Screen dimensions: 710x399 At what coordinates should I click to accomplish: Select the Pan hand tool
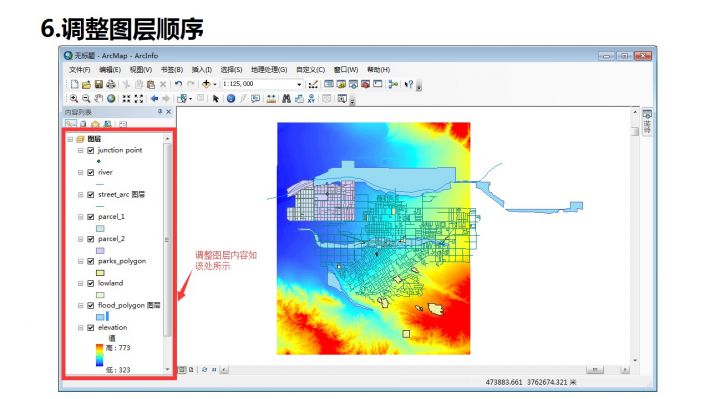tap(98, 99)
